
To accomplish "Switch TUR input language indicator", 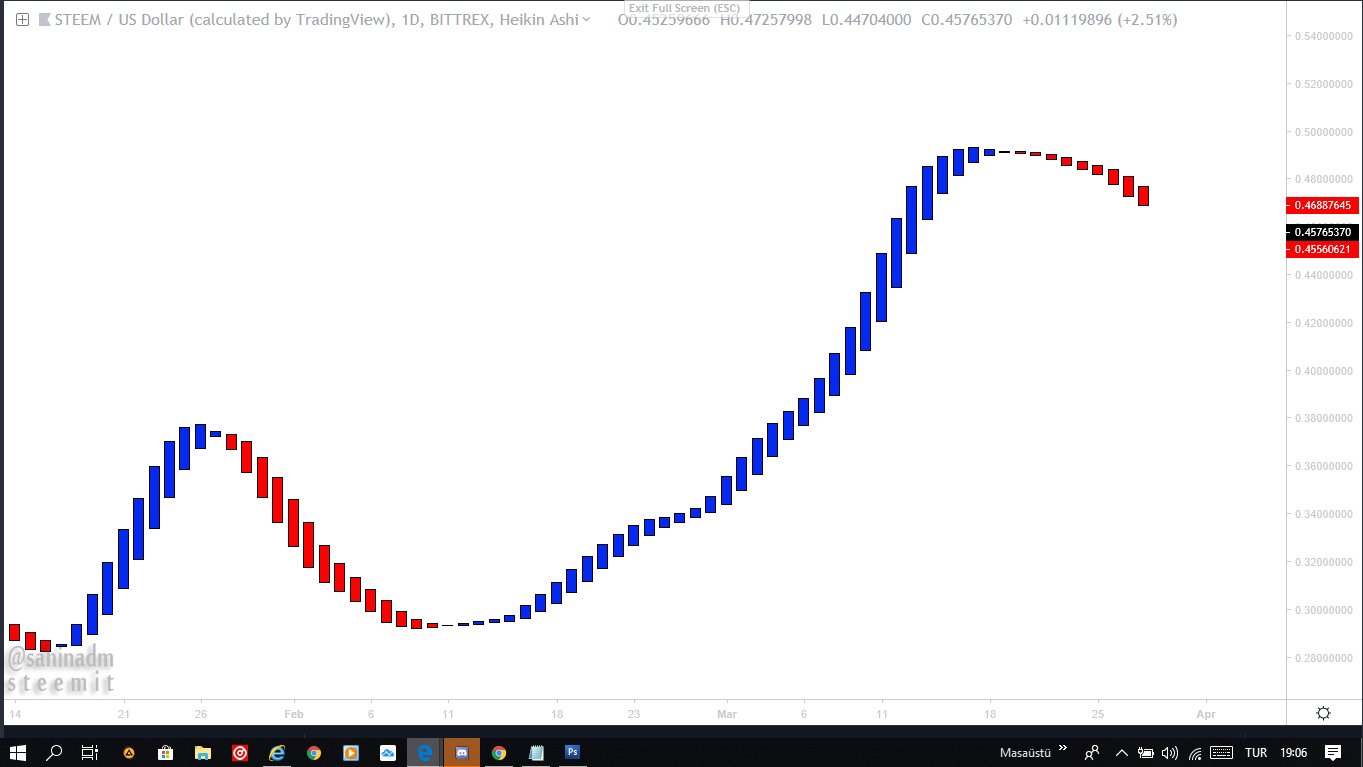I will coord(1256,752).
